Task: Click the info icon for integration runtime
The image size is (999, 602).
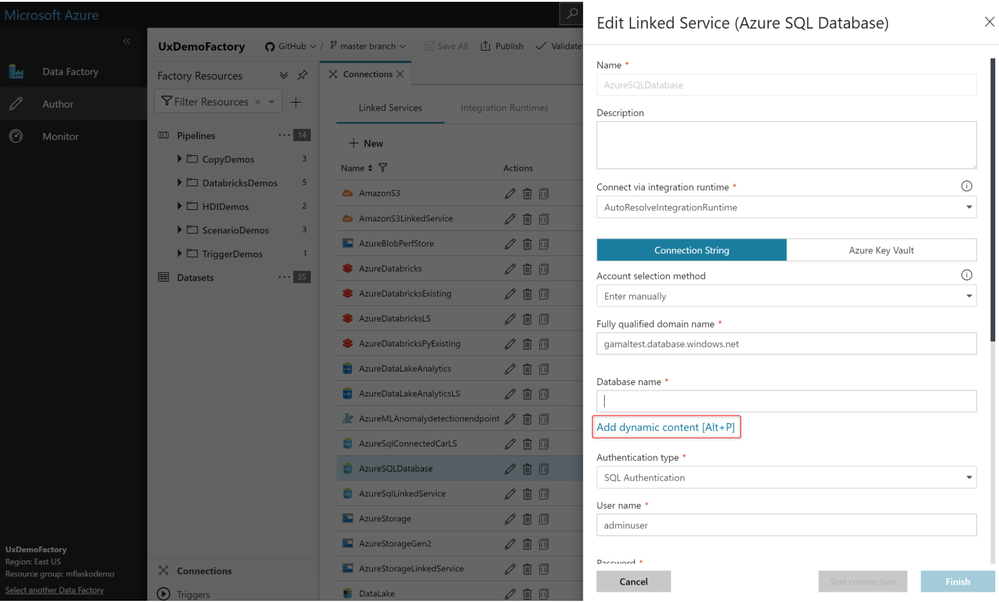Action: click(x=966, y=186)
